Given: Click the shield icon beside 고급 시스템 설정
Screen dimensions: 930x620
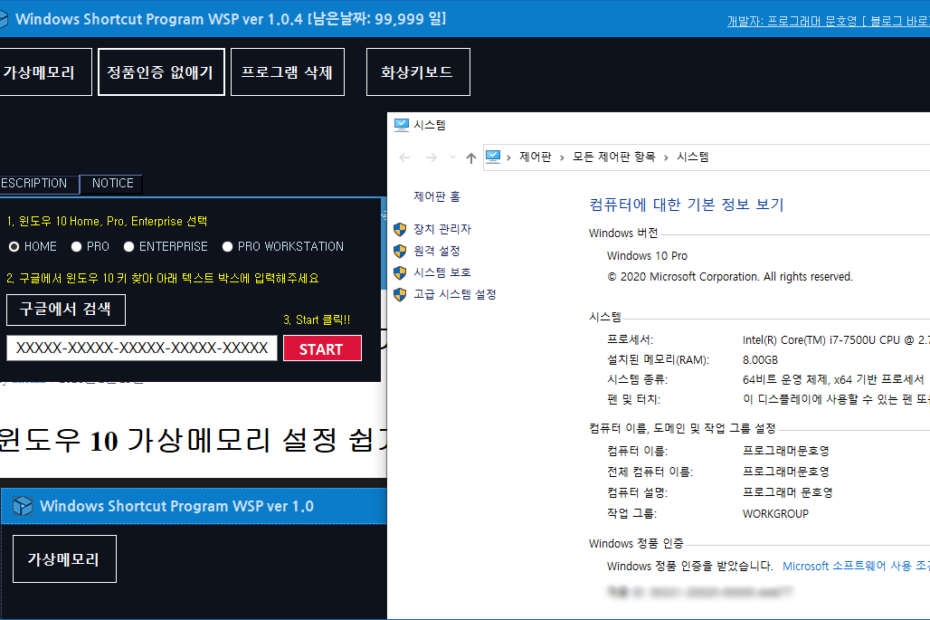Looking at the screenshot, I should point(400,295).
